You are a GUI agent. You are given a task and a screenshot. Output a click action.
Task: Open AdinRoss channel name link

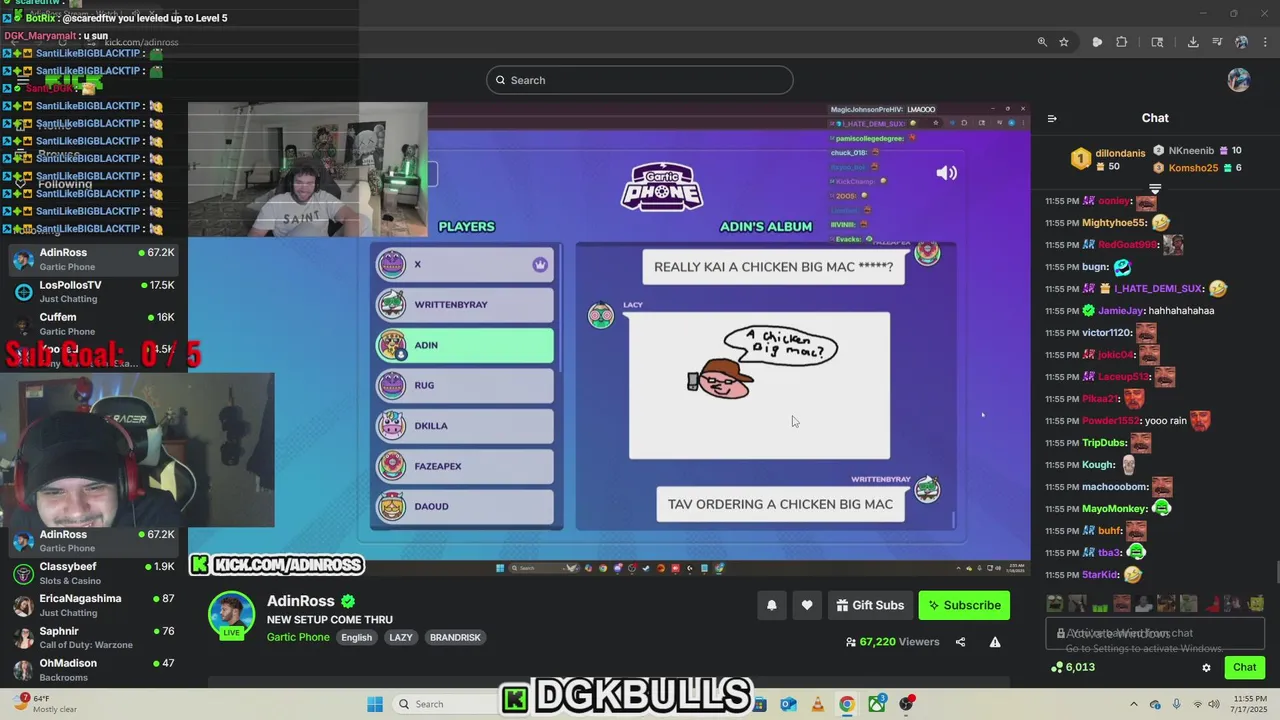click(x=301, y=601)
